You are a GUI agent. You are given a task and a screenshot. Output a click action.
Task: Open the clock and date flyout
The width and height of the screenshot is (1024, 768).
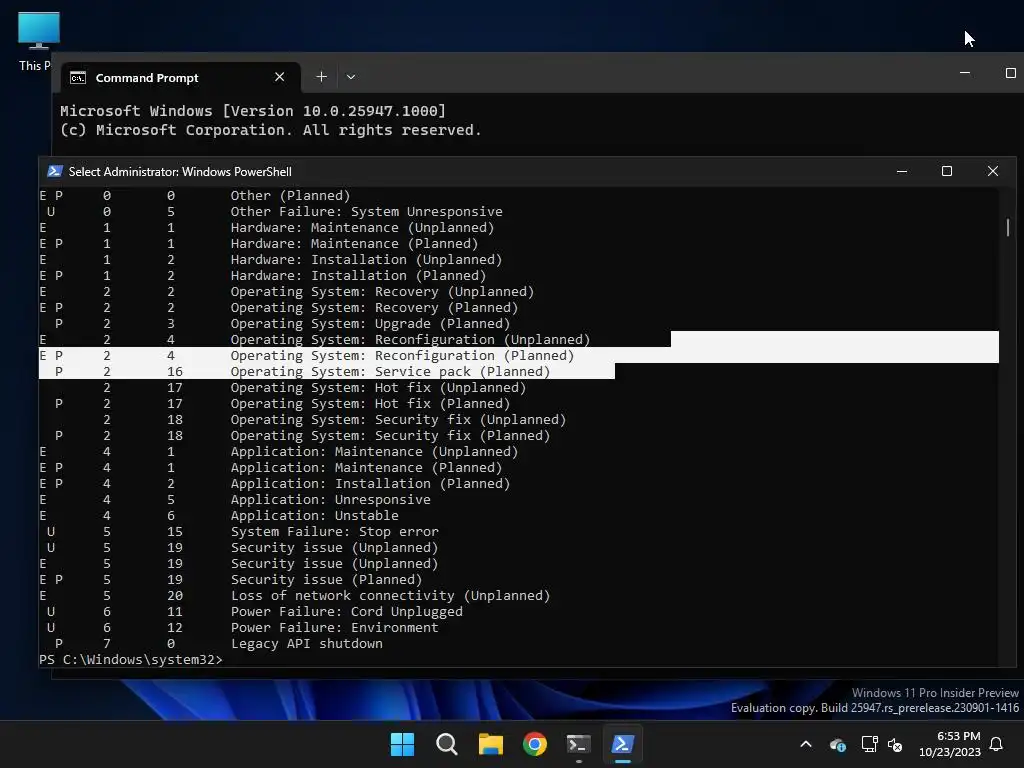(x=950, y=744)
